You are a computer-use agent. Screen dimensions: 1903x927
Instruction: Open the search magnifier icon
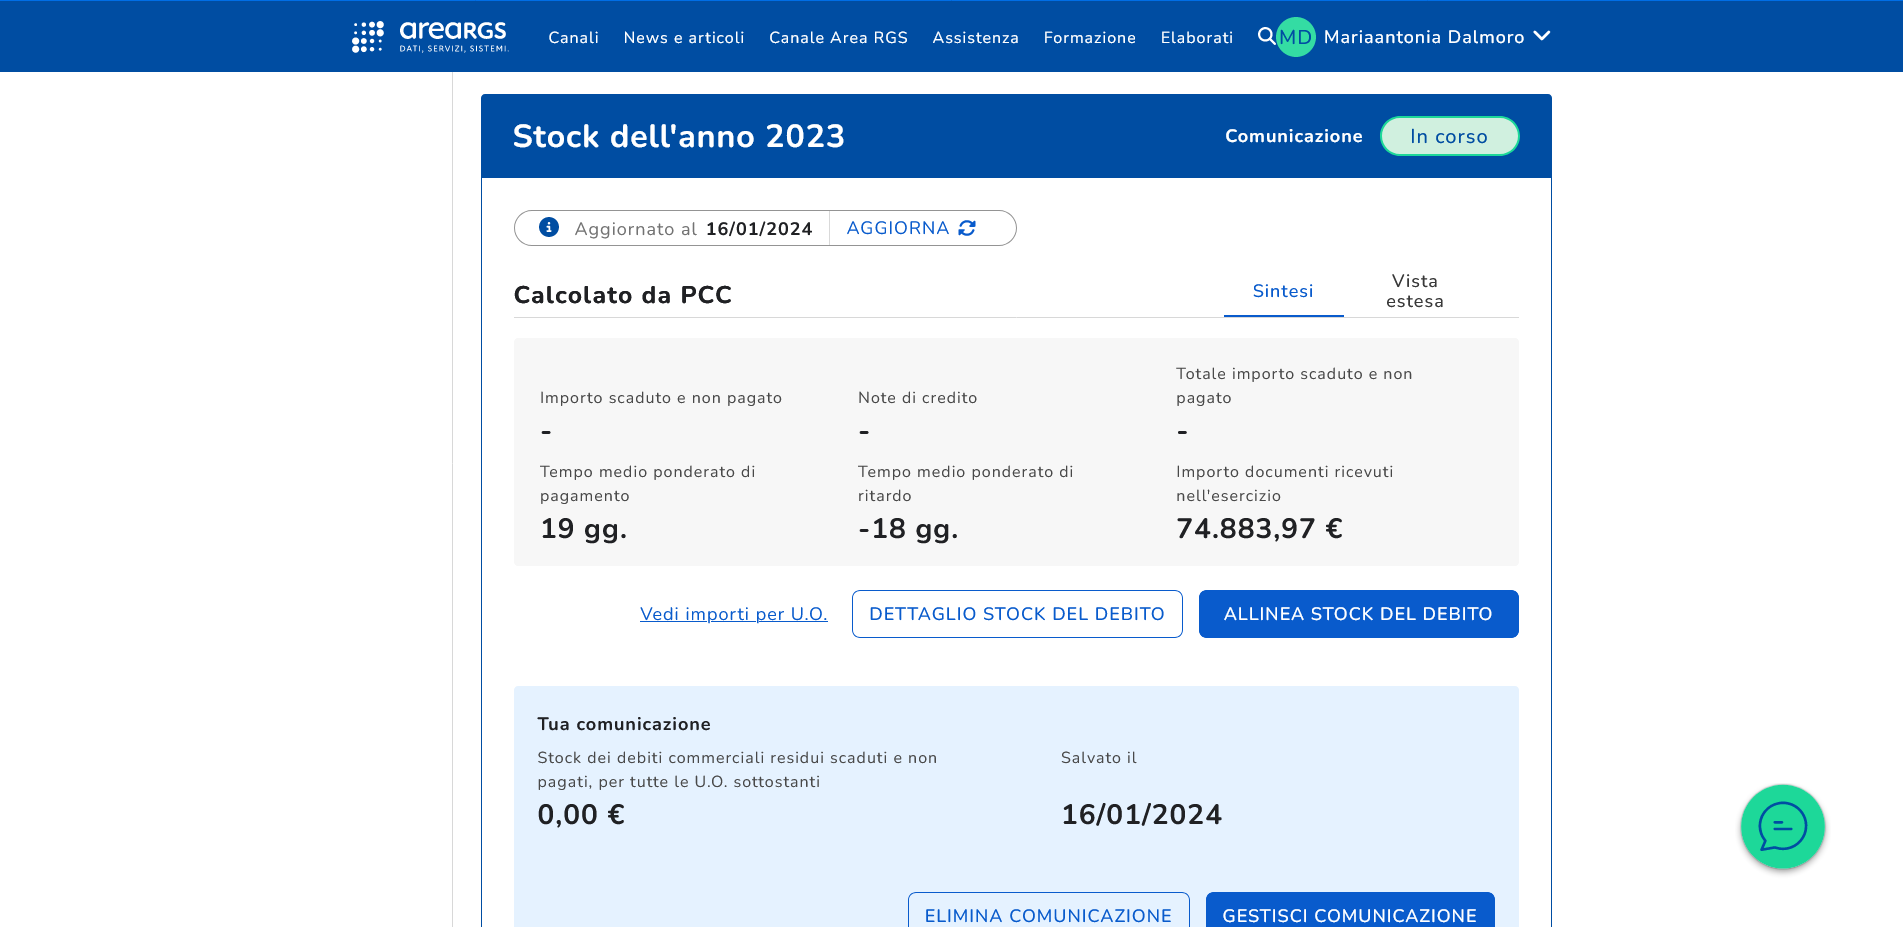(1266, 37)
